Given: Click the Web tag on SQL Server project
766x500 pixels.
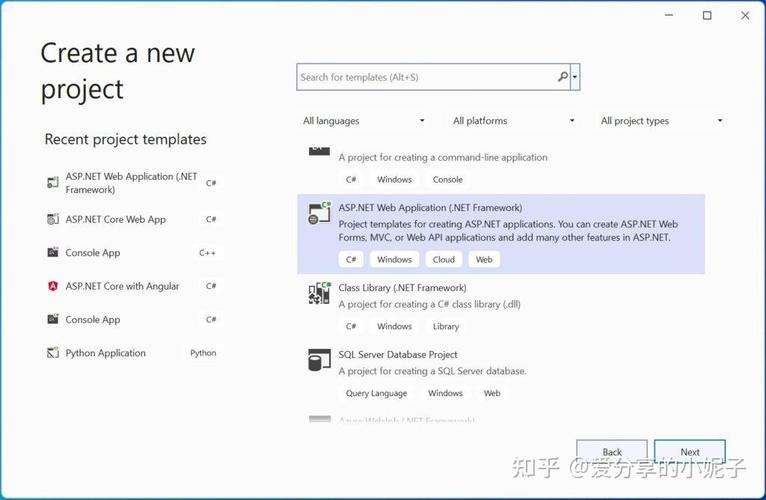Looking at the screenshot, I should point(492,393).
